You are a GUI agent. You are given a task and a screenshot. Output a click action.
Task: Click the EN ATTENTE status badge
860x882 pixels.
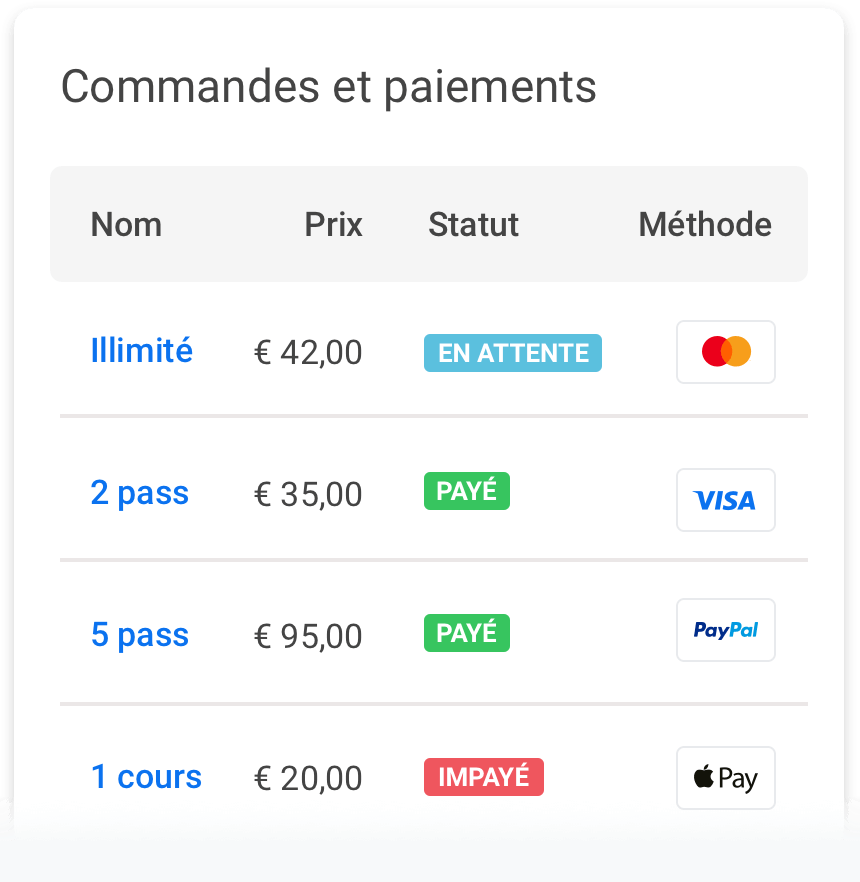coord(513,353)
